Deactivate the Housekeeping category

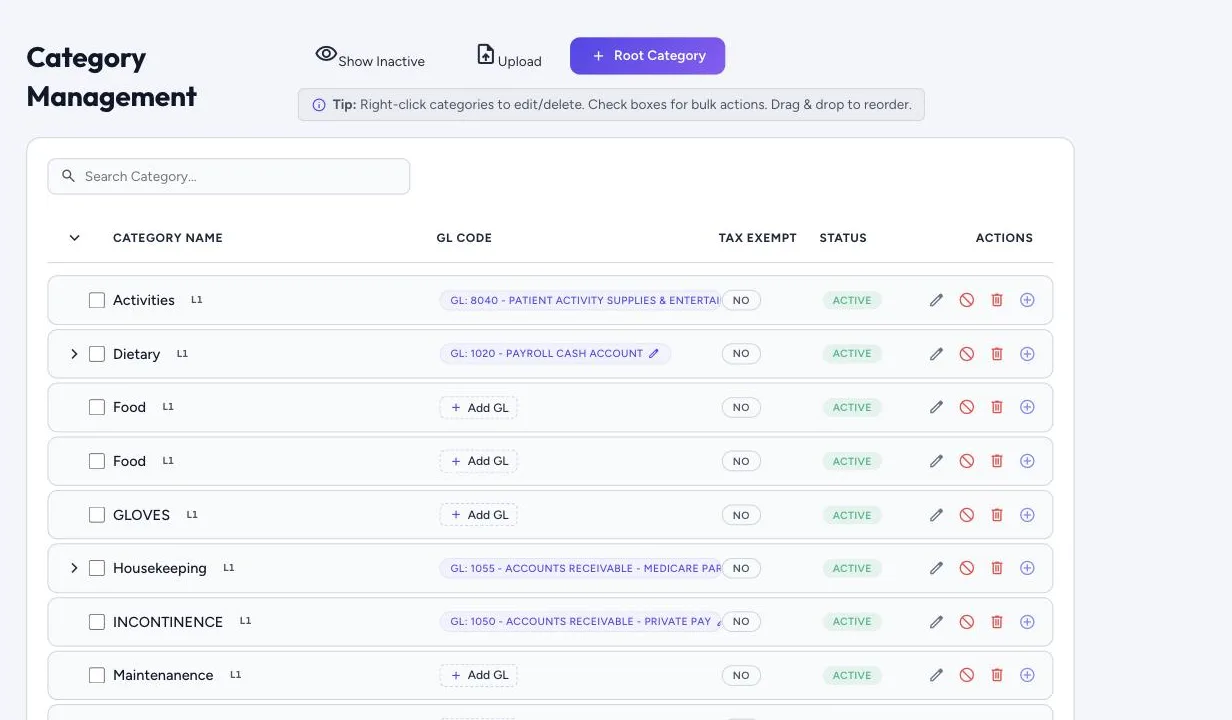tap(966, 568)
